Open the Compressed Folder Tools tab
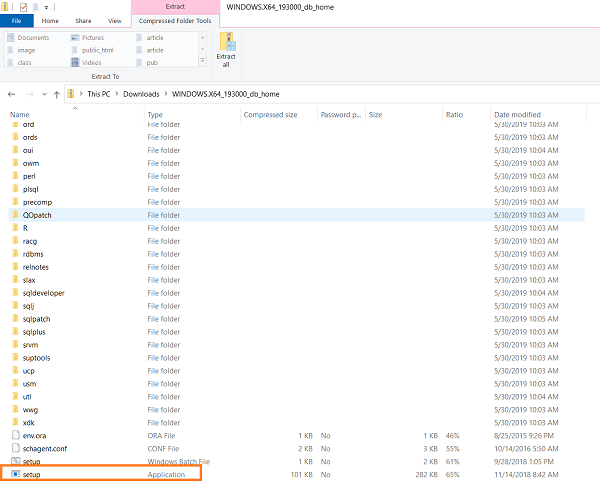The width and height of the screenshot is (600, 482). click(x=175, y=21)
